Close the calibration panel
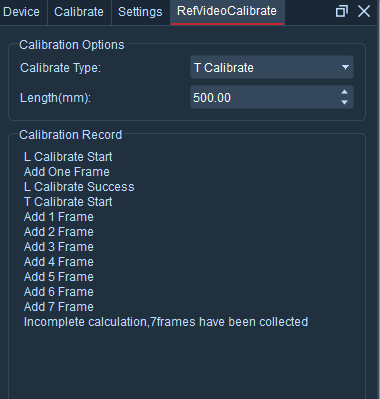 click(x=364, y=11)
